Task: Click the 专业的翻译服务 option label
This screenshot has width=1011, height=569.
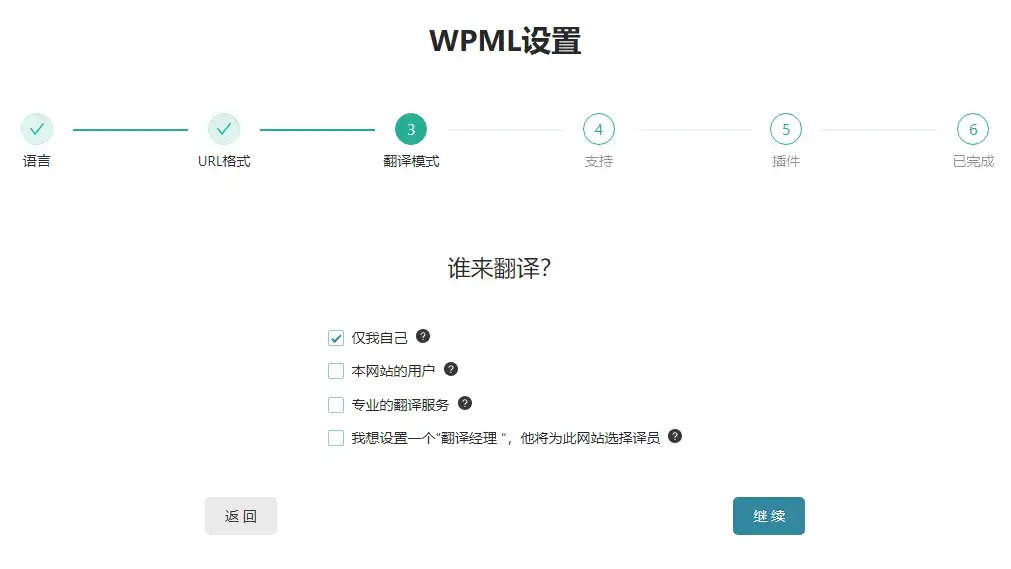Action: pos(400,405)
